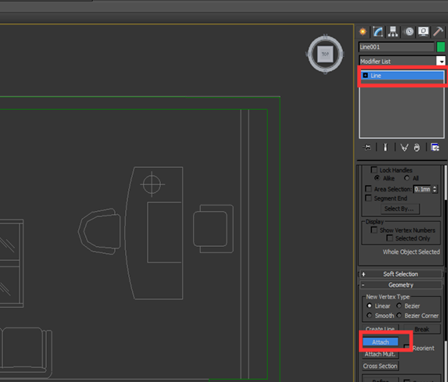Open the Utilities hammer tab
Viewport: 448px width, 382px height.
click(438, 32)
